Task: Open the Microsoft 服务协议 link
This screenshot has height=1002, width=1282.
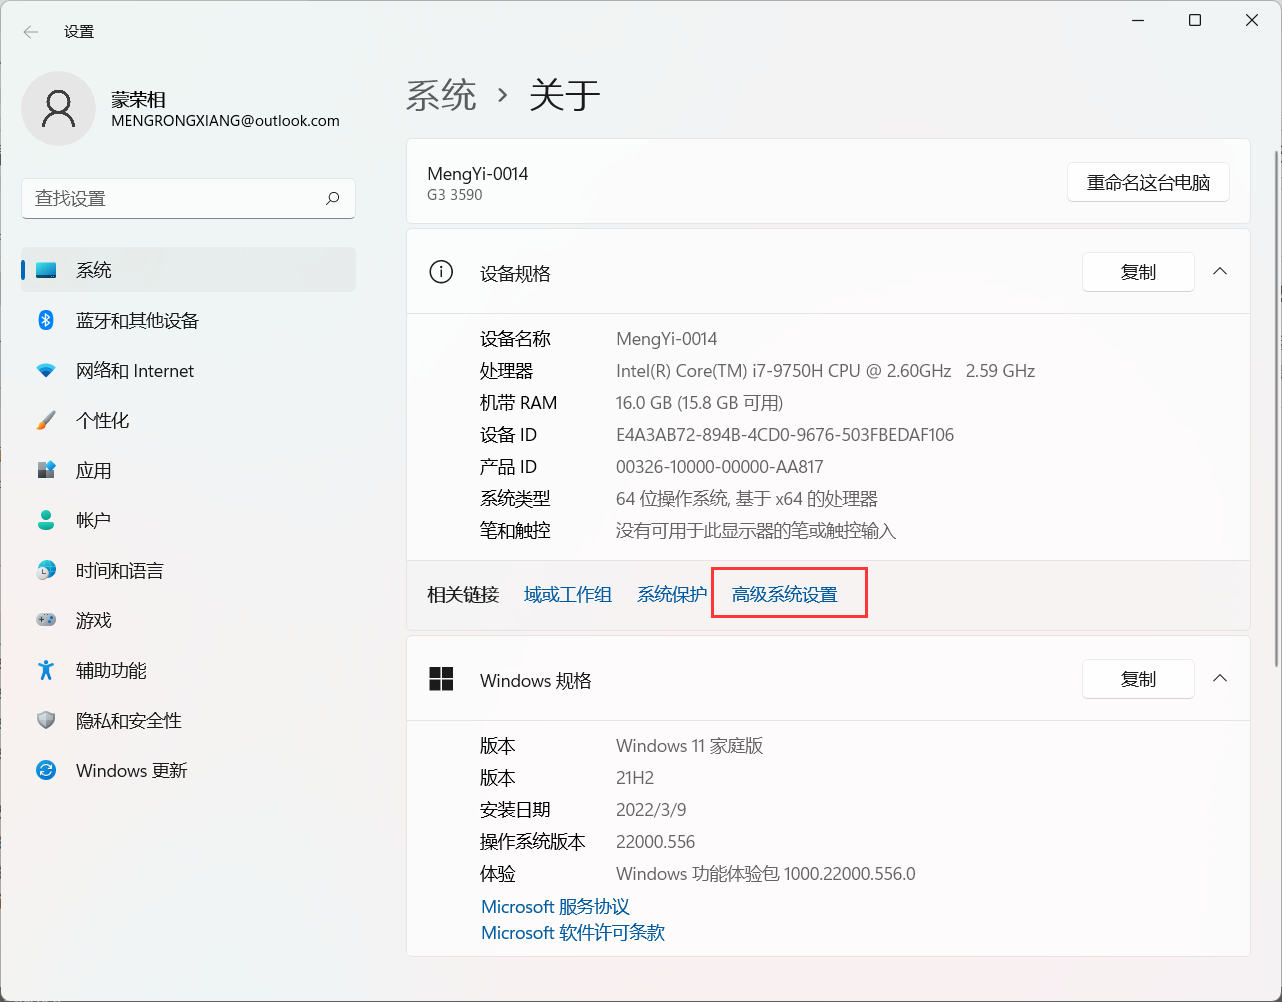Action: [x=555, y=906]
